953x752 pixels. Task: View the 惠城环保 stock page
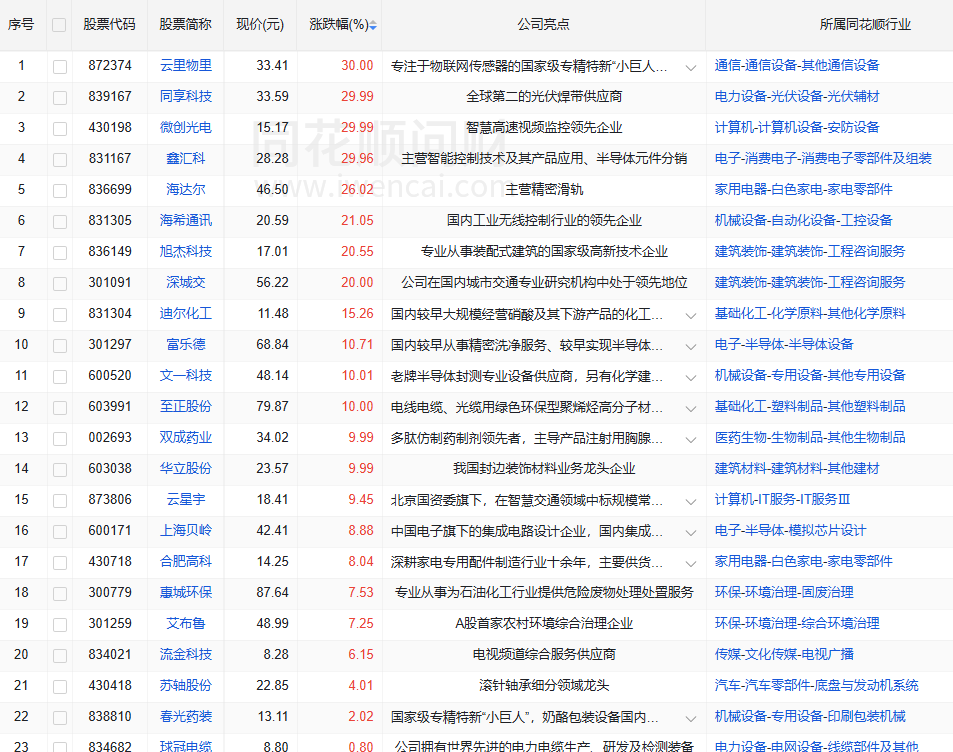click(x=186, y=592)
